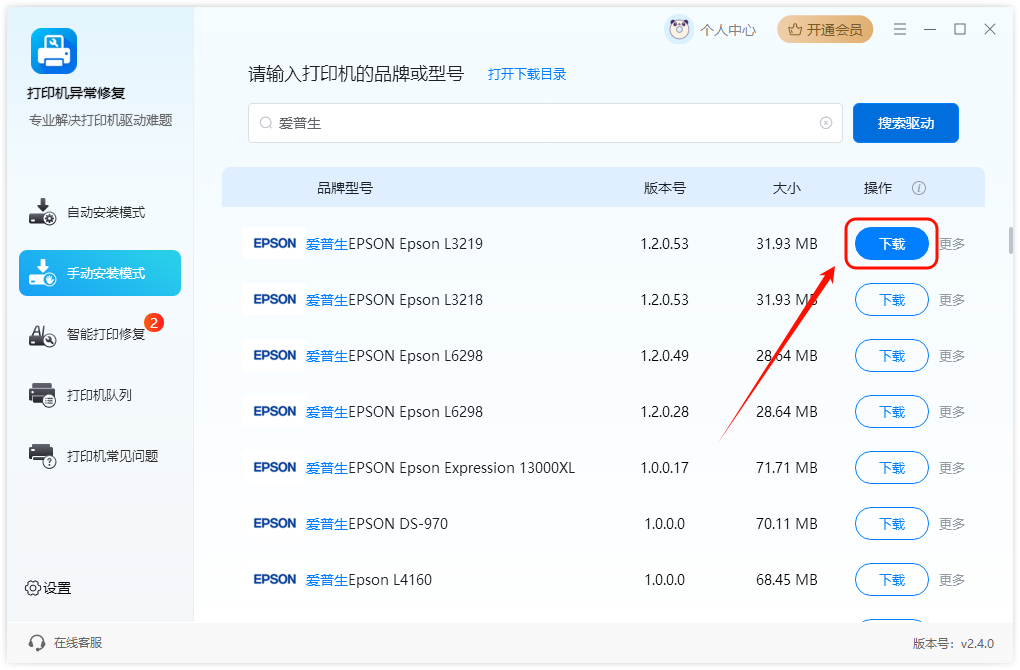Click the EPSON DS-970 model name

377,524
